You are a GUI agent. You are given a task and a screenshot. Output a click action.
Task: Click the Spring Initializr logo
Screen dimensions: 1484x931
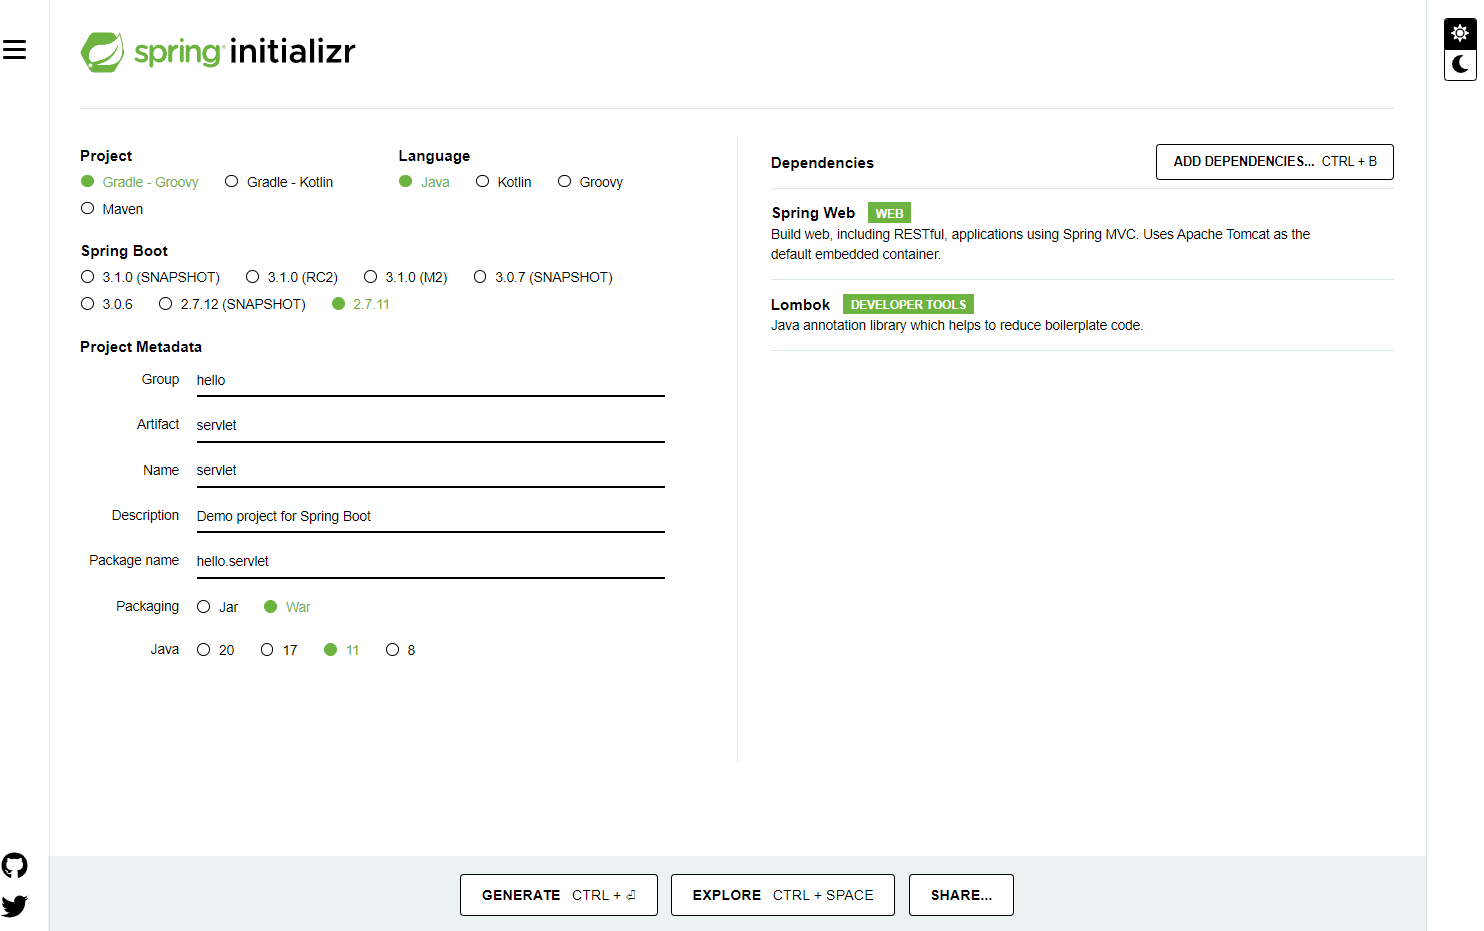pos(218,51)
